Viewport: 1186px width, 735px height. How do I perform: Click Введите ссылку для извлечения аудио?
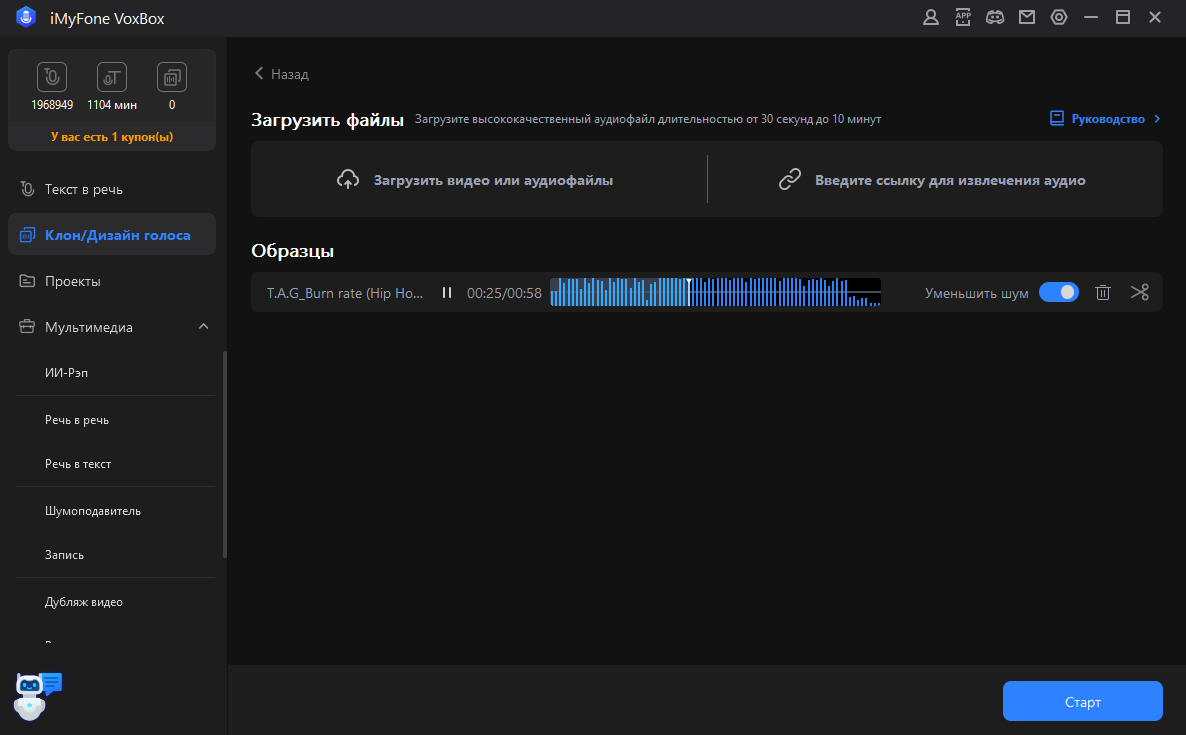(x=935, y=179)
